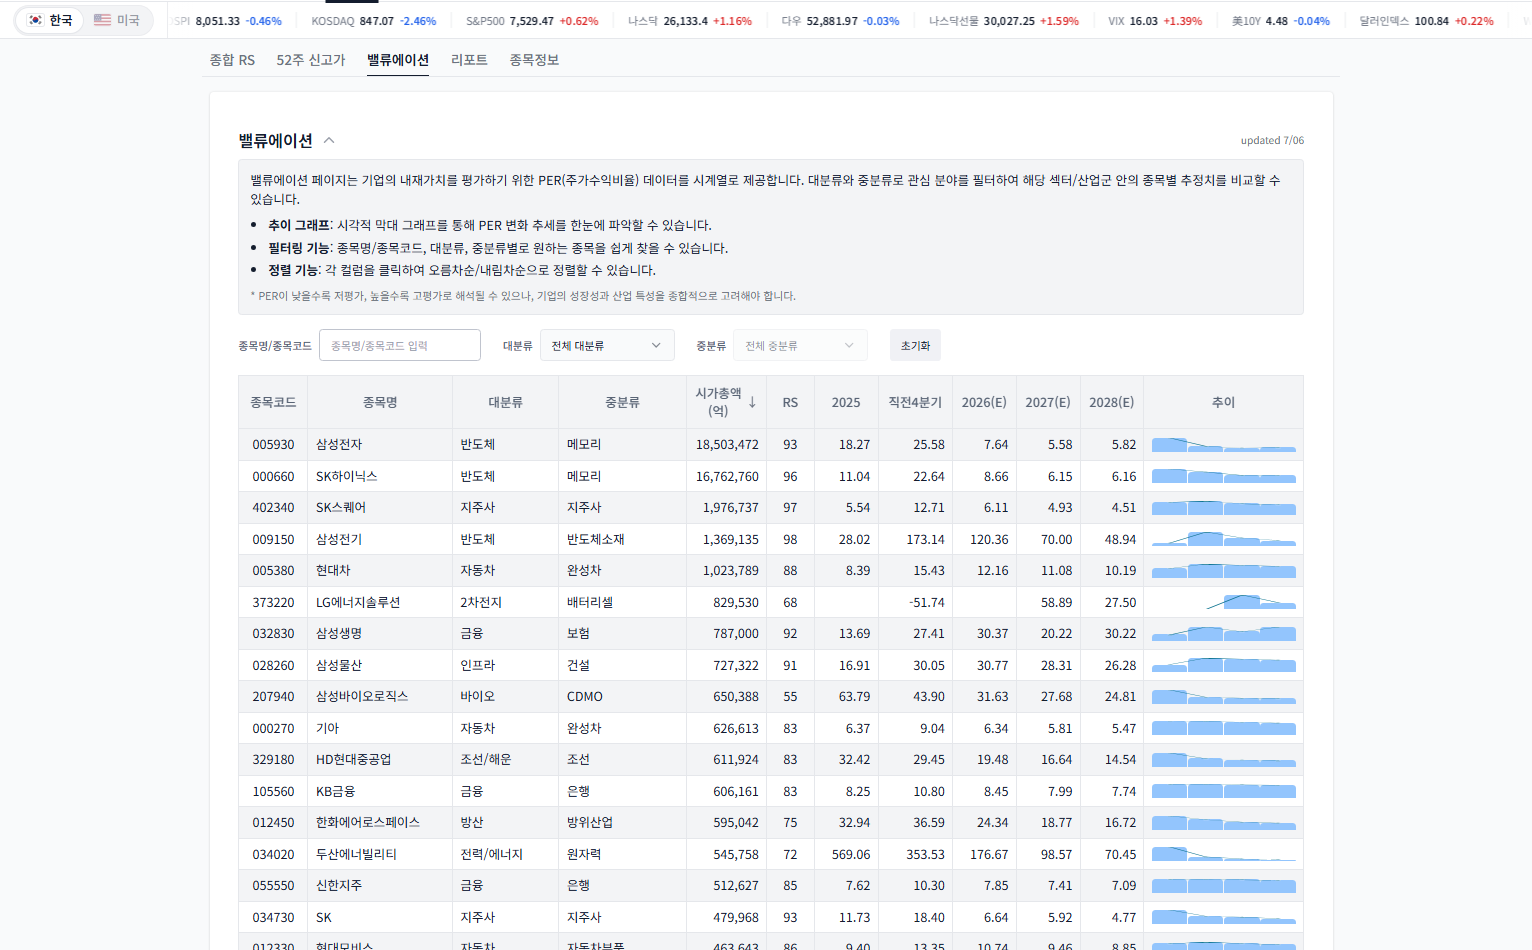
Task: Click the S&P500 index ticker
Action: coord(532,21)
